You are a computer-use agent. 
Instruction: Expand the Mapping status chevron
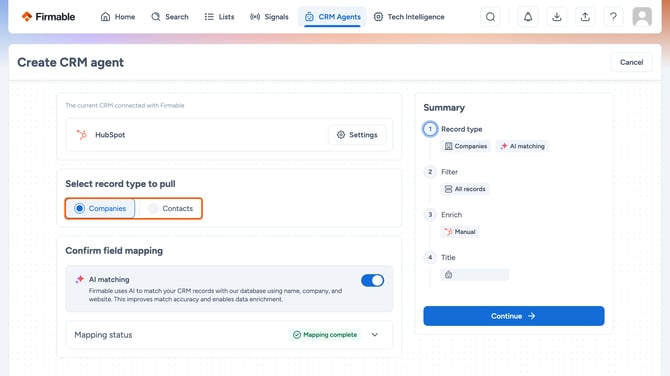[x=375, y=335]
